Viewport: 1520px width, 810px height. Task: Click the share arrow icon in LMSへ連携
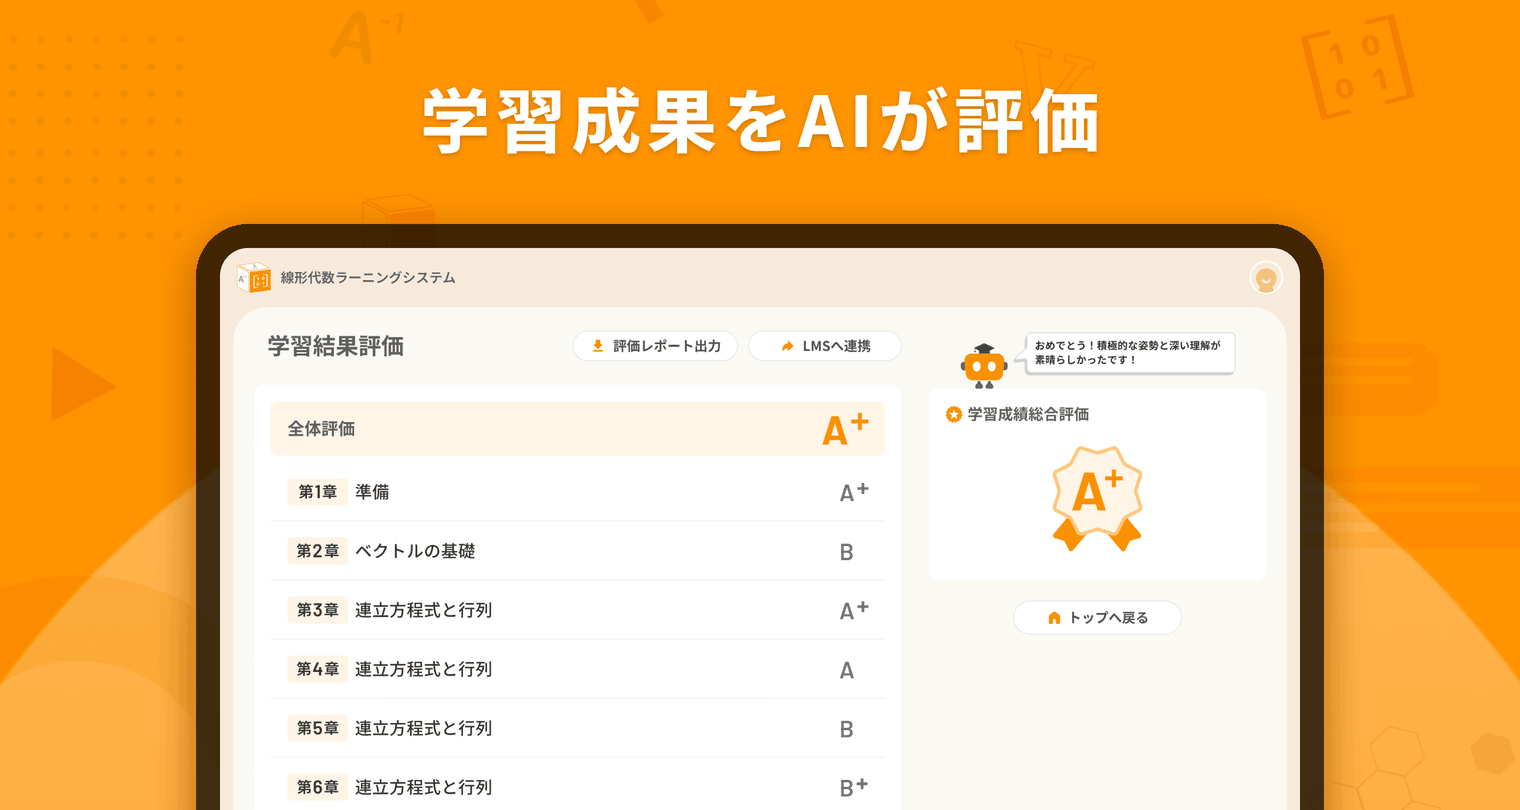point(788,346)
